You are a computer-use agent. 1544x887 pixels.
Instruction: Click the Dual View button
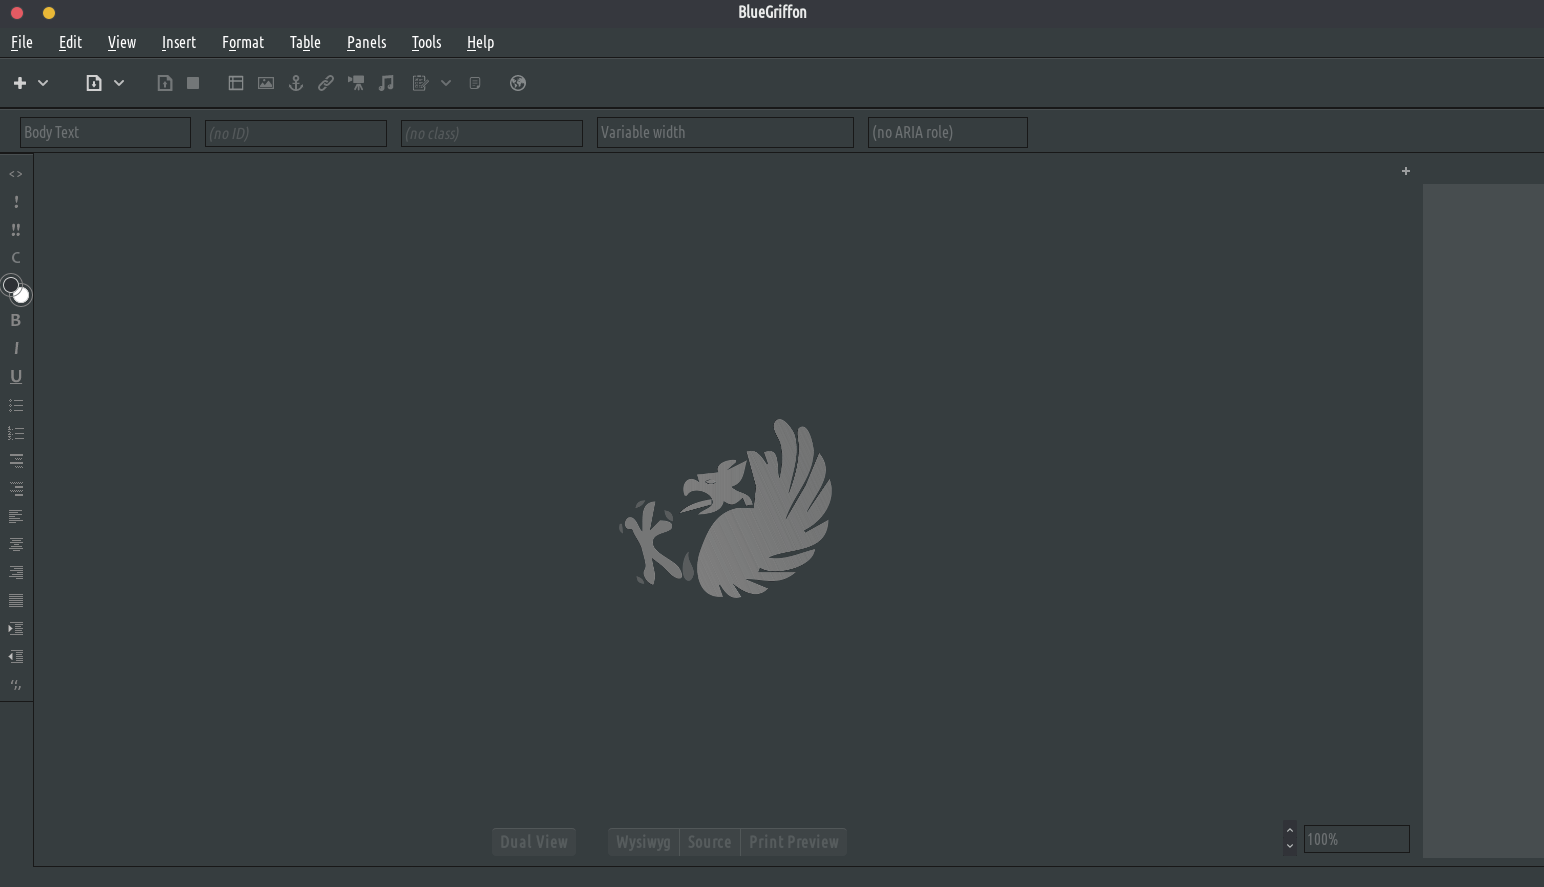[534, 842]
